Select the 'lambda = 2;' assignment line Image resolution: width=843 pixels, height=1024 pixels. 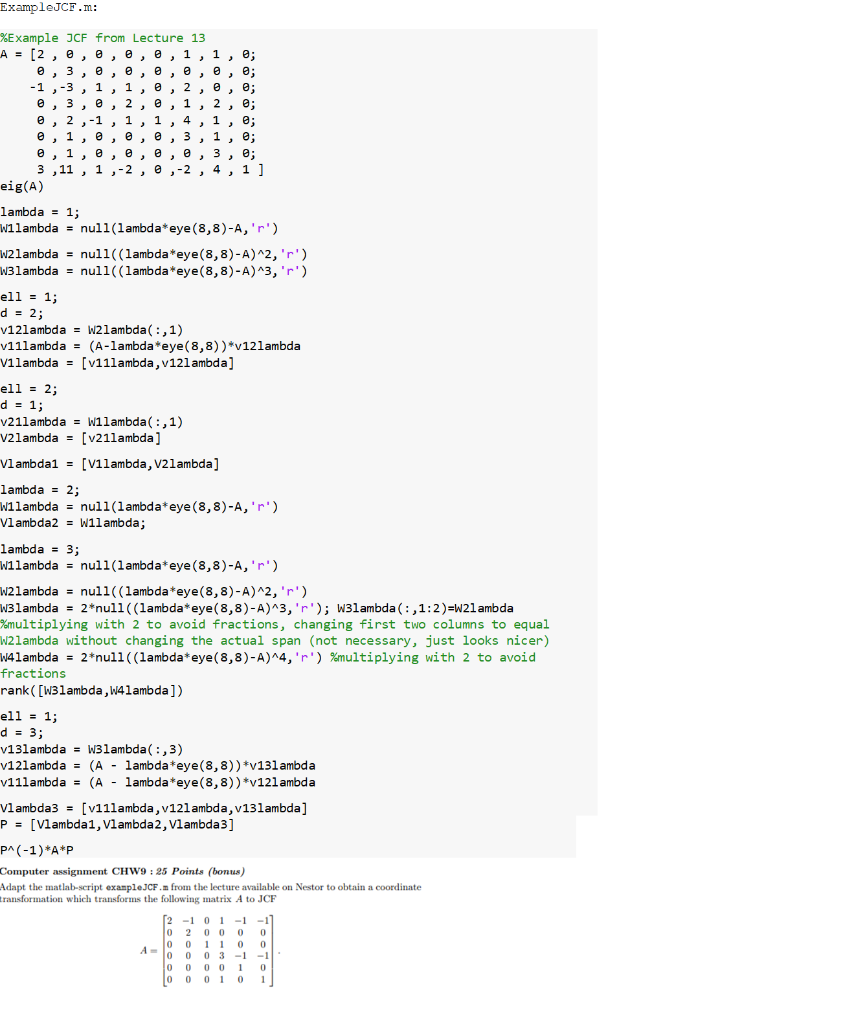click(37, 489)
